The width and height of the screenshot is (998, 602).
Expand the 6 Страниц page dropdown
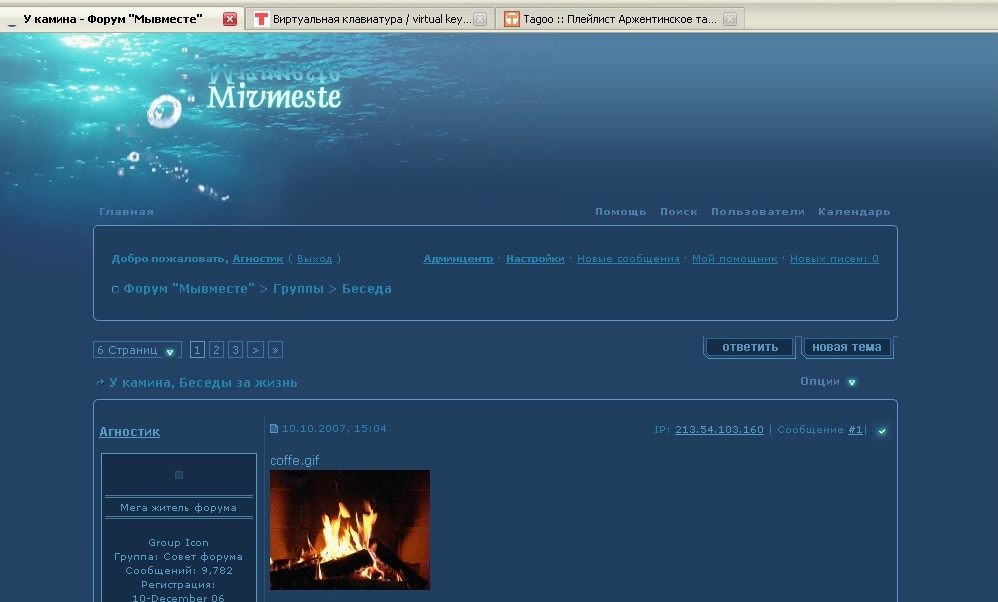tap(171, 351)
